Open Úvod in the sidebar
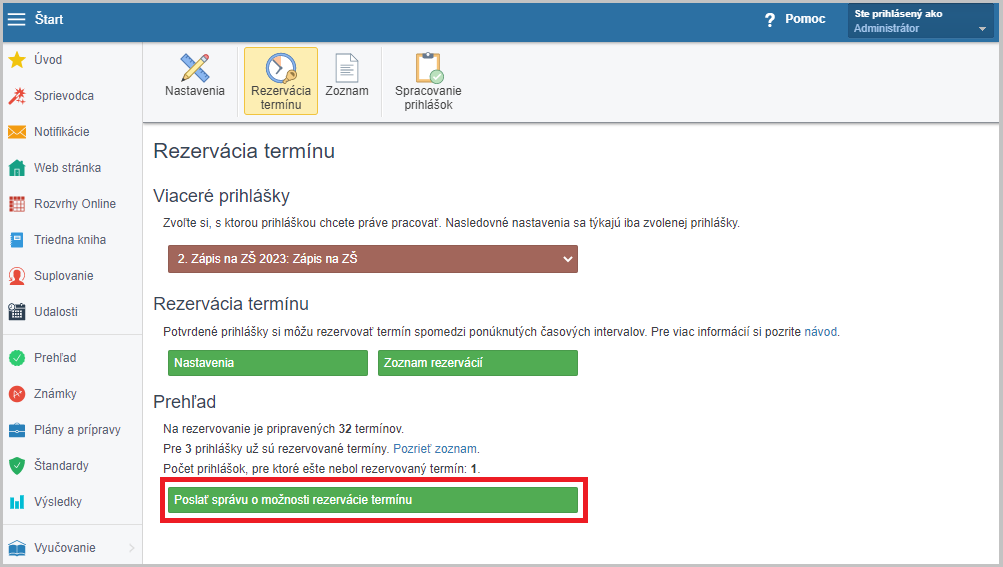 coord(48,60)
